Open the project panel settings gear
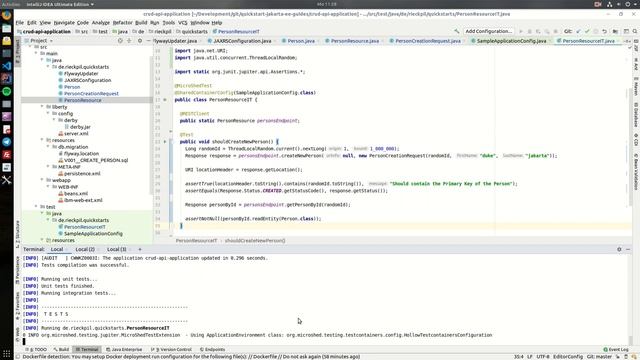The width and height of the screenshot is (640, 360). tap(140, 41)
